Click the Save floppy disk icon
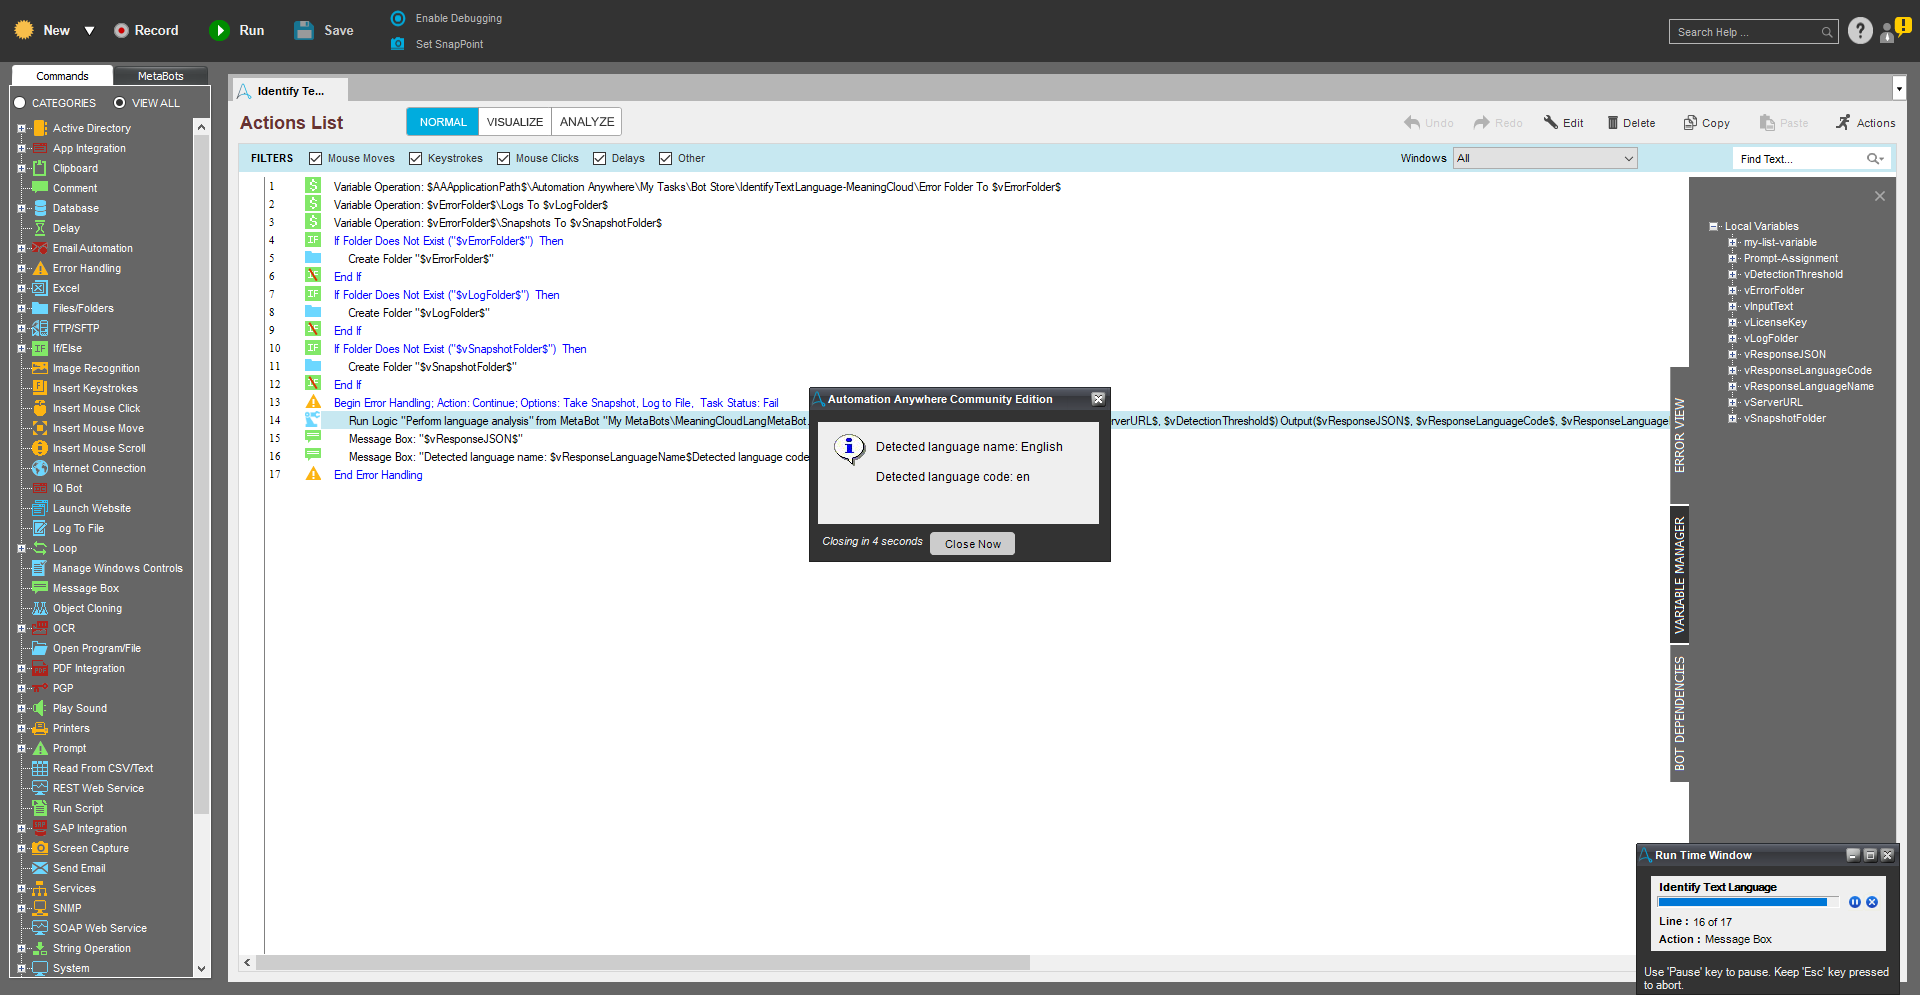 pos(304,31)
